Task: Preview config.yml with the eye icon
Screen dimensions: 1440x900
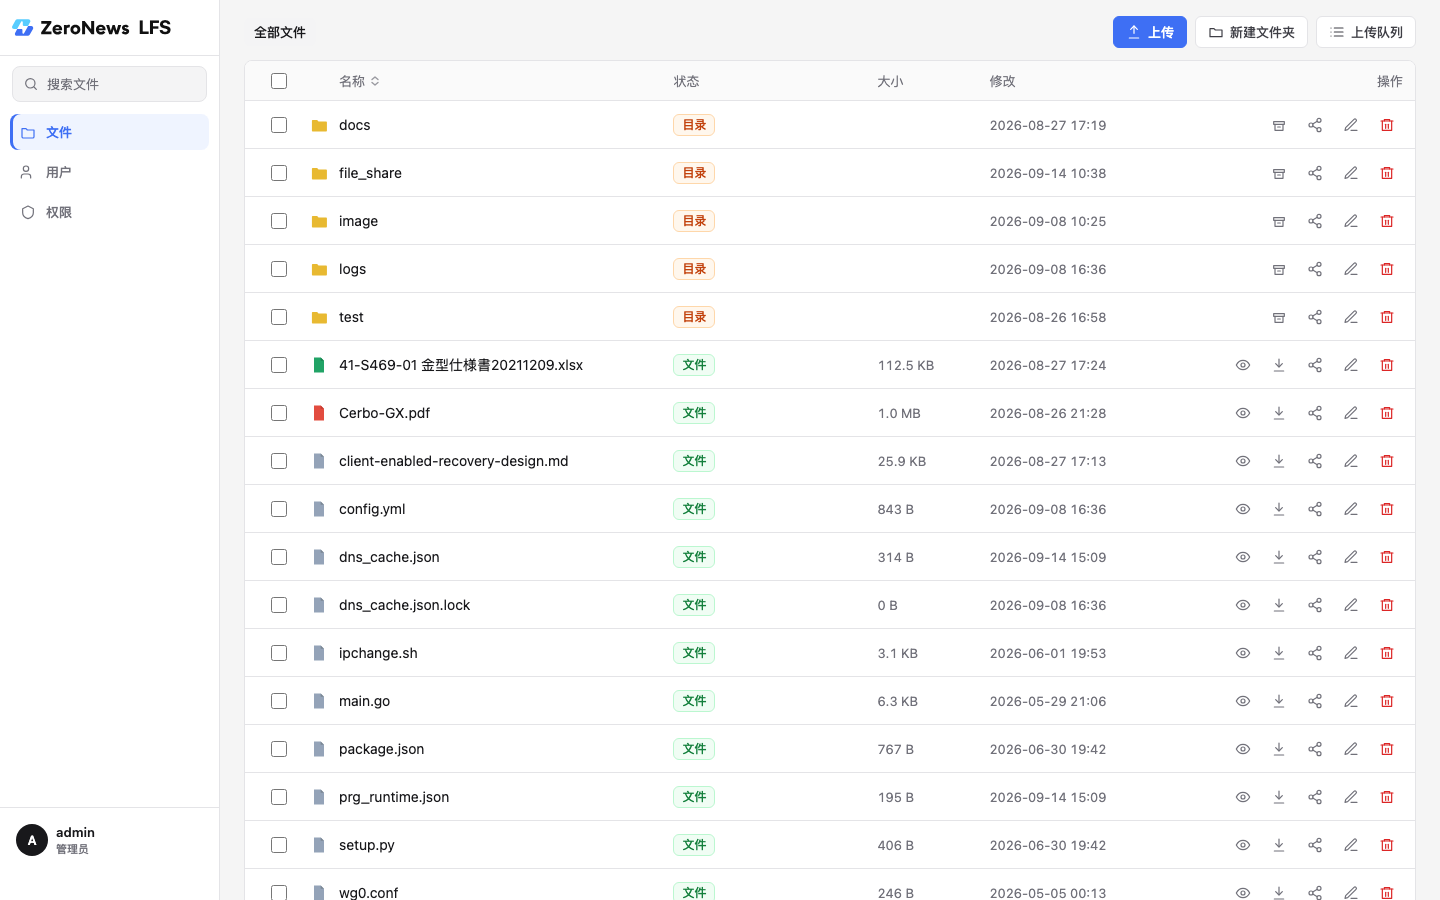Action: tap(1243, 509)
